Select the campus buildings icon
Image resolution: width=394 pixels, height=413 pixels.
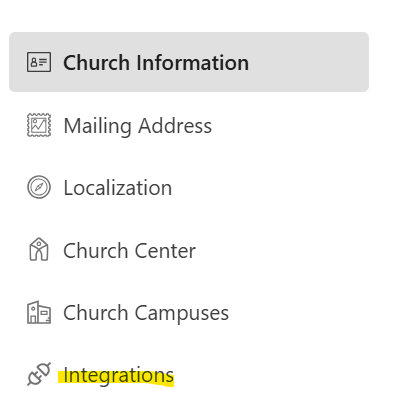(x=39, y=312)
